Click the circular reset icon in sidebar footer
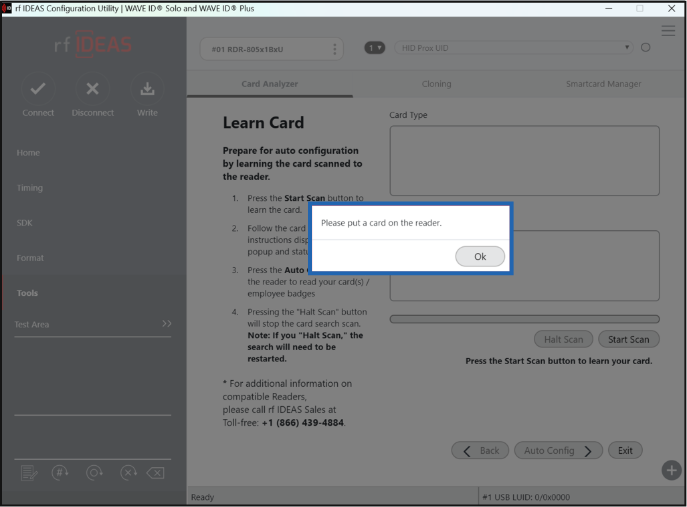 pos(94,472)
